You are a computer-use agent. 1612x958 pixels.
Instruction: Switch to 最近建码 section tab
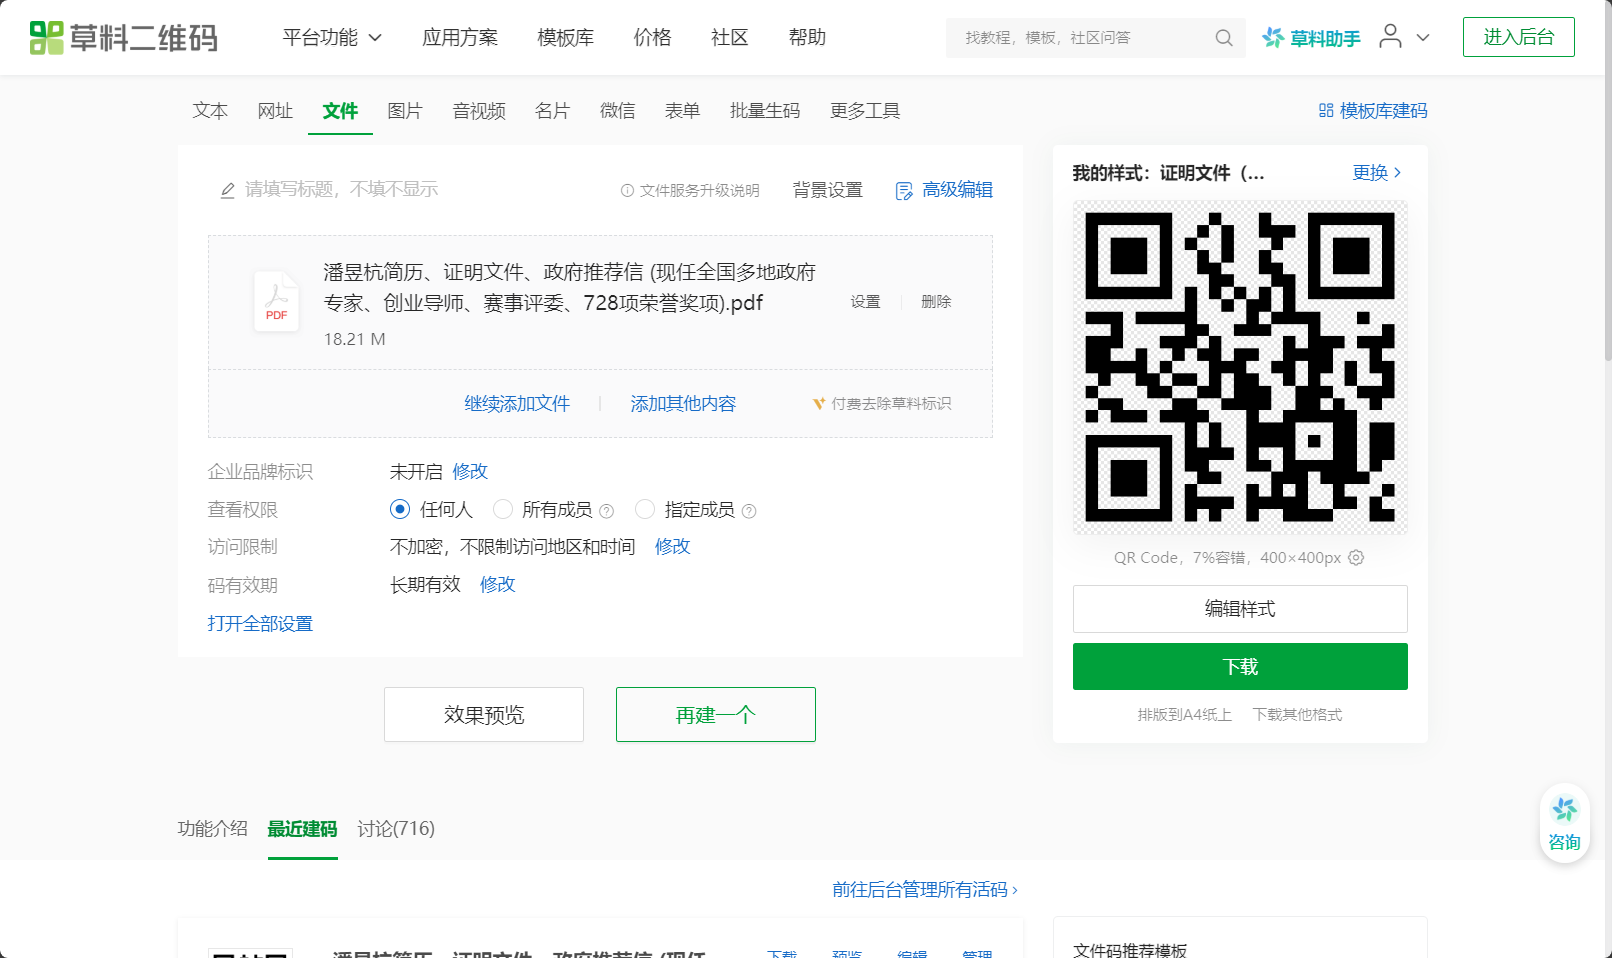(x=302, y=829)
